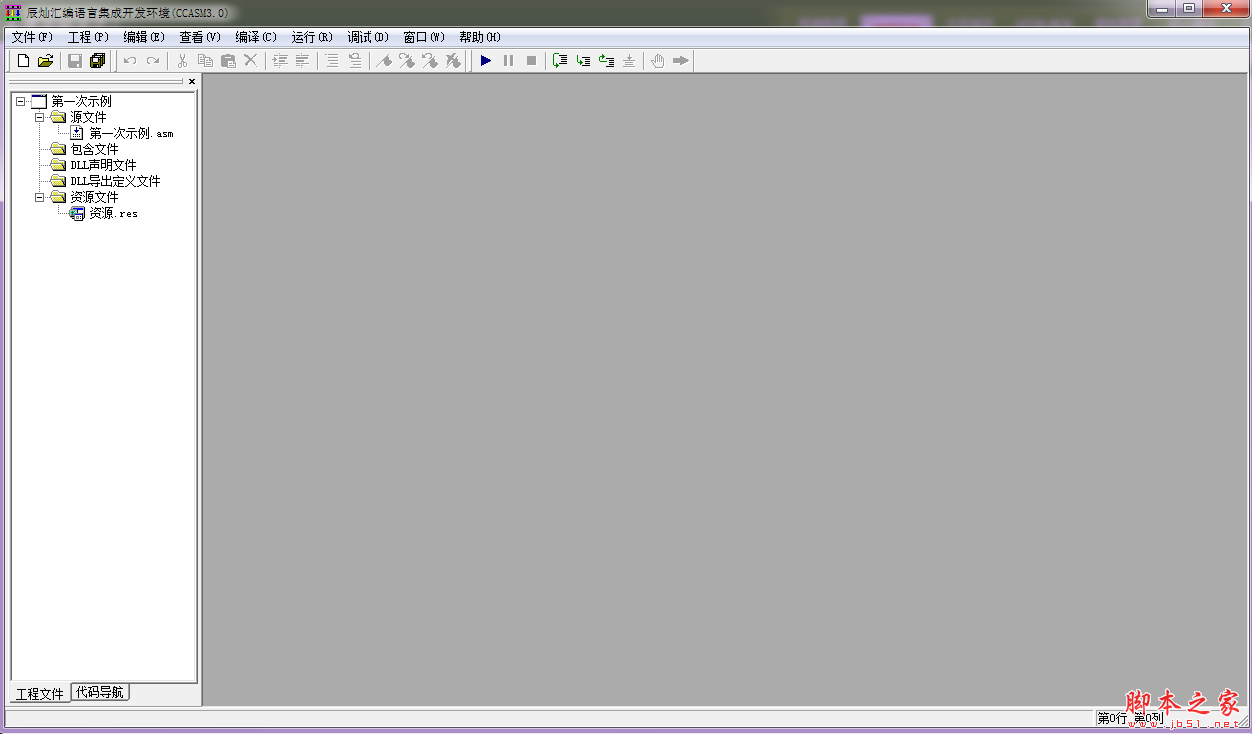
Task: Click the rightward arrow toolbar icon
Action: pos(681,61)
